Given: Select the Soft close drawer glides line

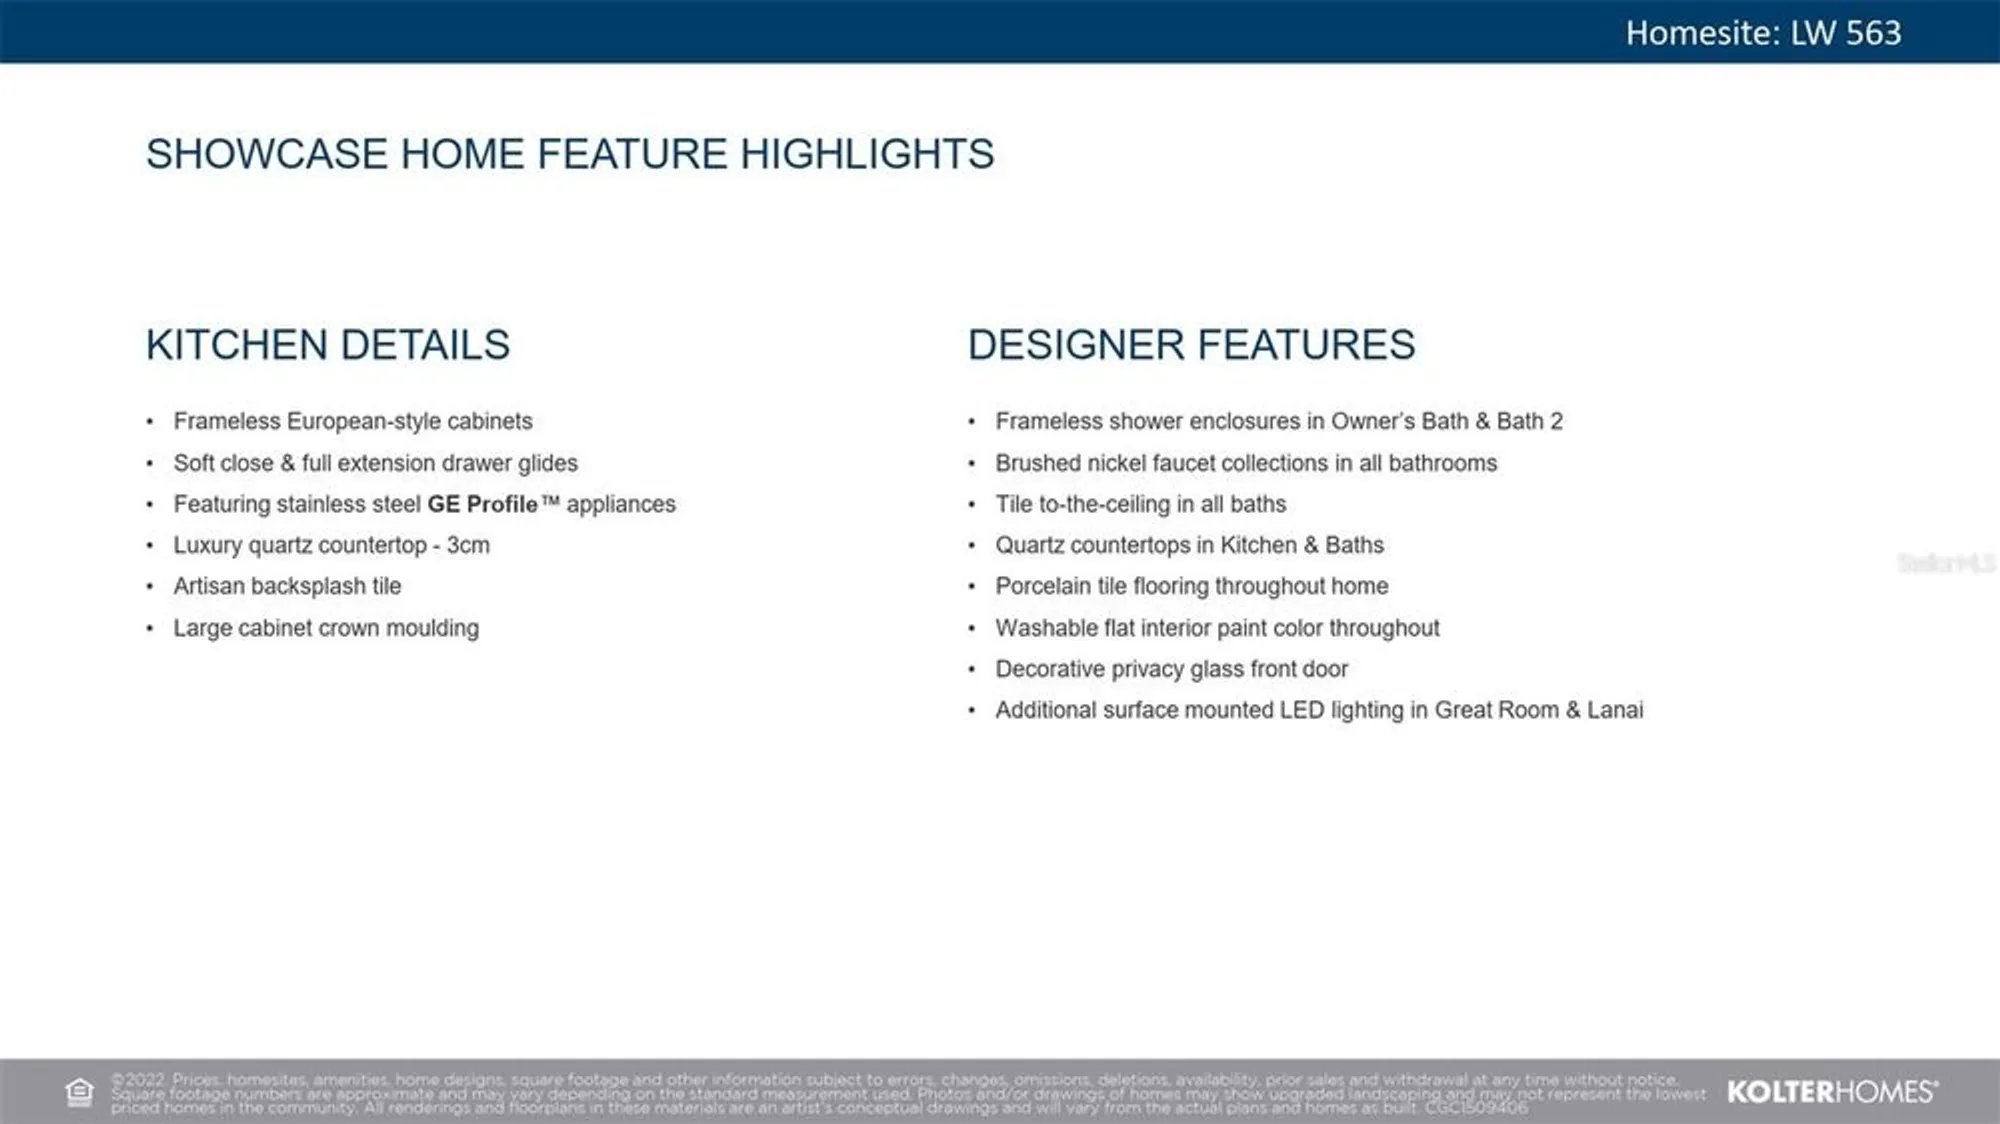Looking at the screenshot, I should (x=375, y=463).
